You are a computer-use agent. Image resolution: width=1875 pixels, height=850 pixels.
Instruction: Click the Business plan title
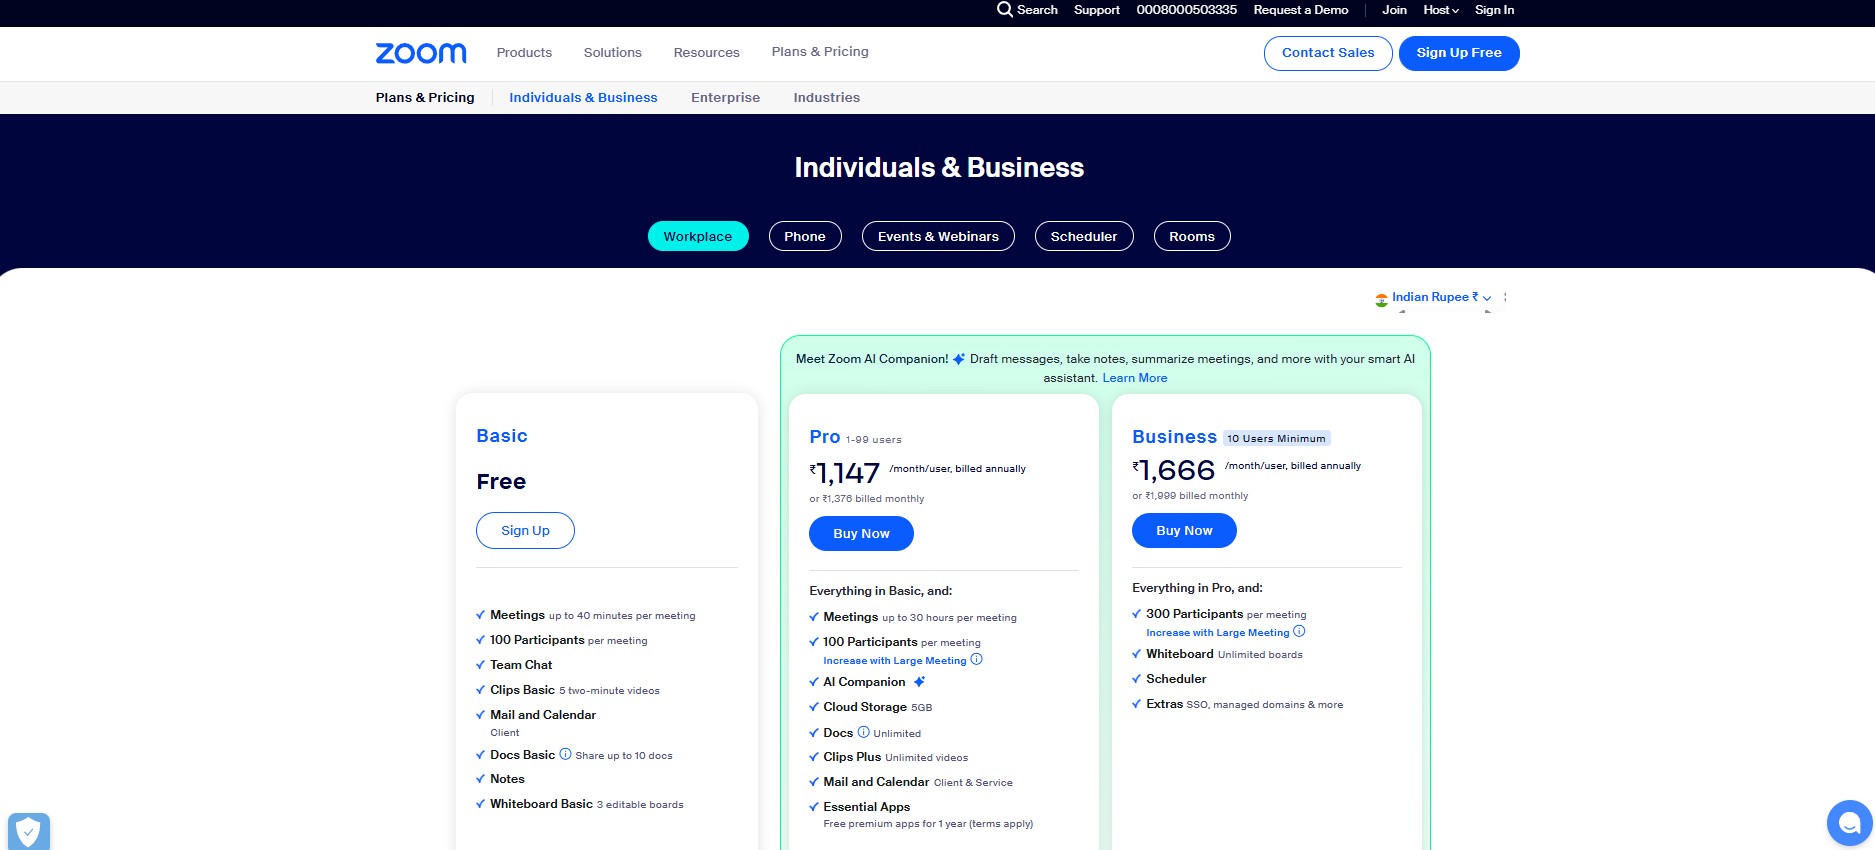(x=1174, y=437)
